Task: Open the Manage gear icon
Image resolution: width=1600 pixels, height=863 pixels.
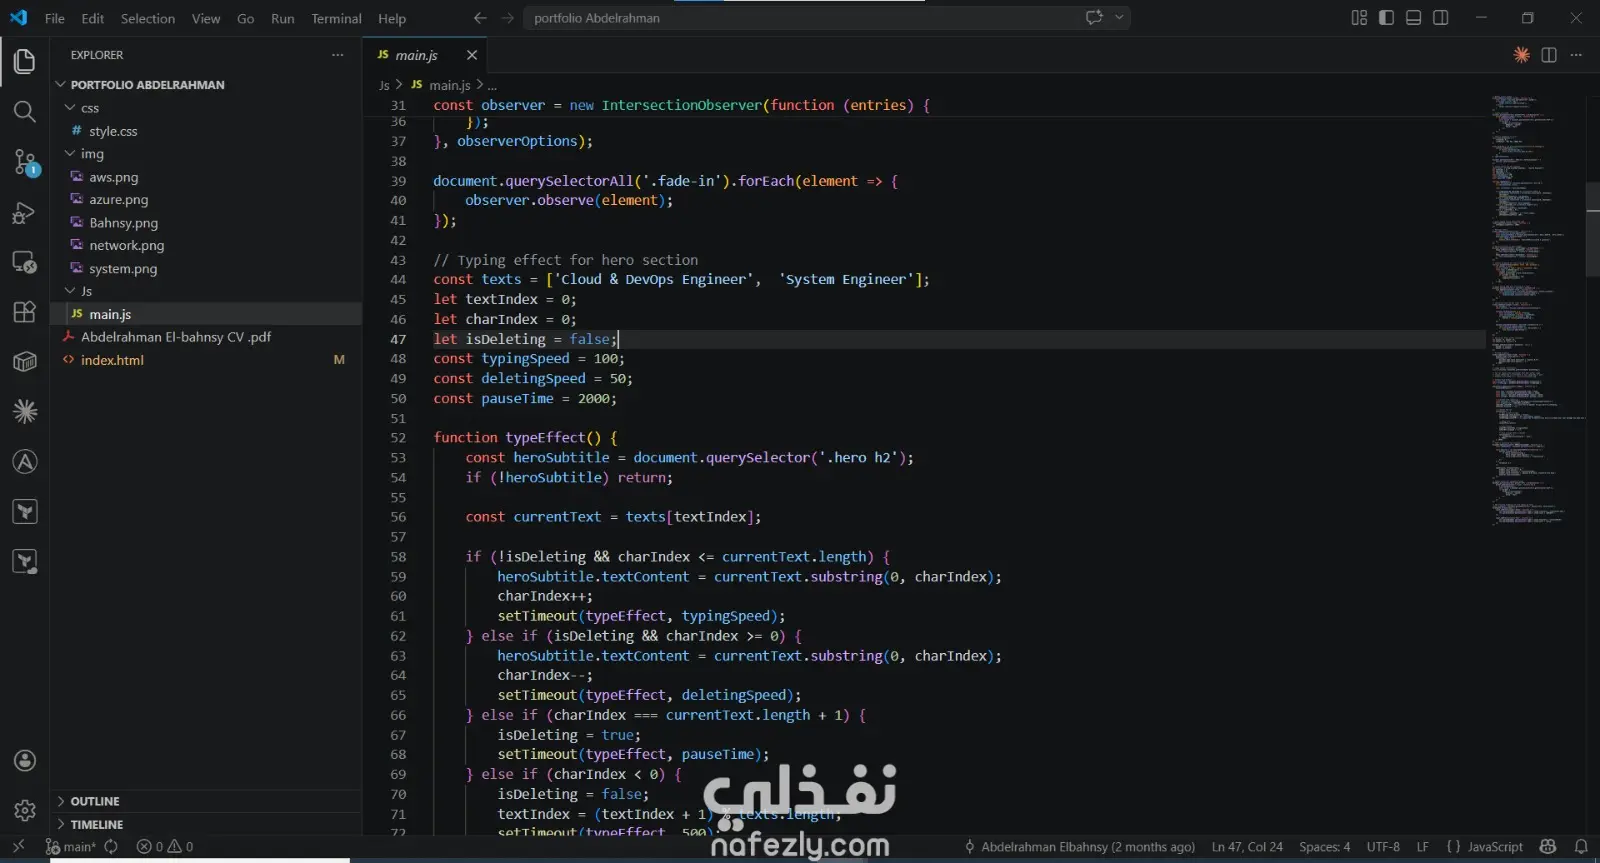Action: coord(25,810)
